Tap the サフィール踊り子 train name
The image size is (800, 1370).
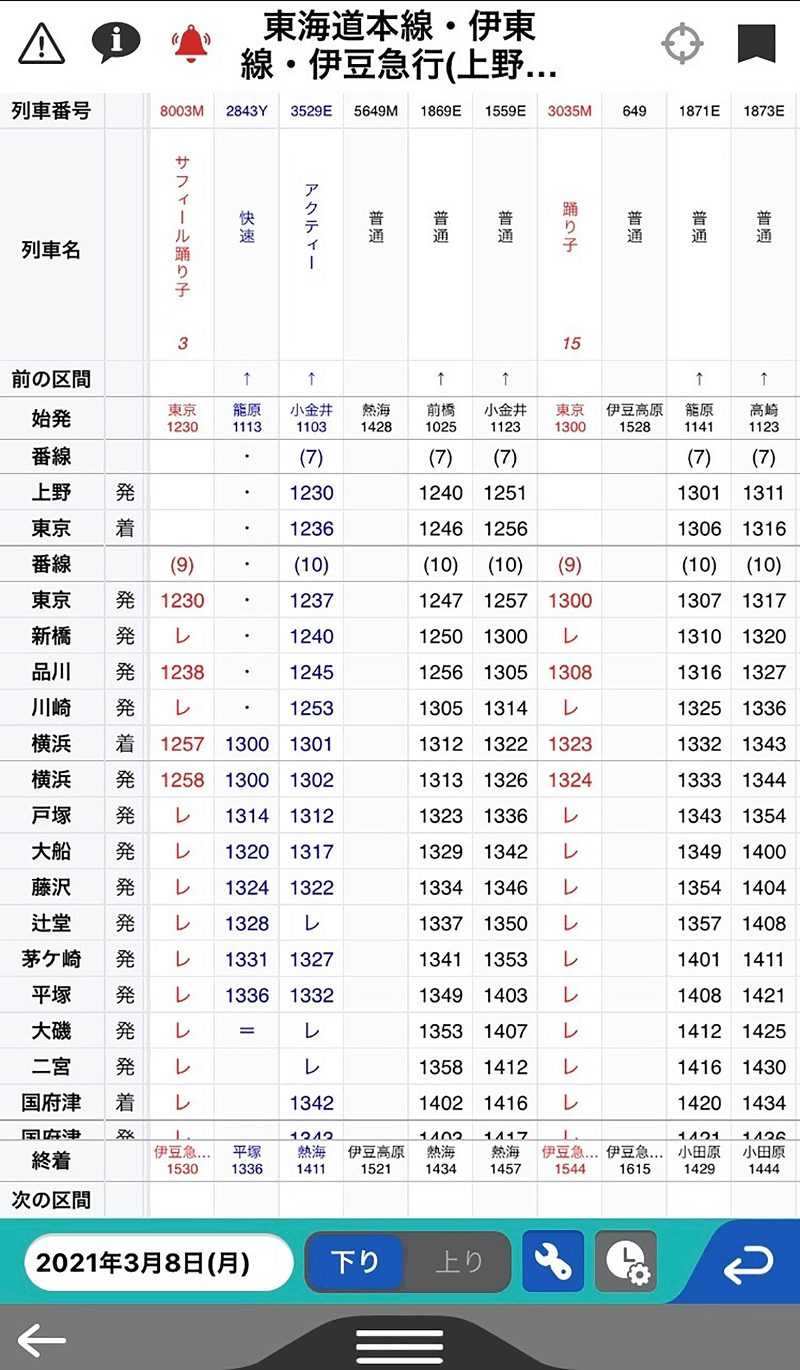coord(182,227)
